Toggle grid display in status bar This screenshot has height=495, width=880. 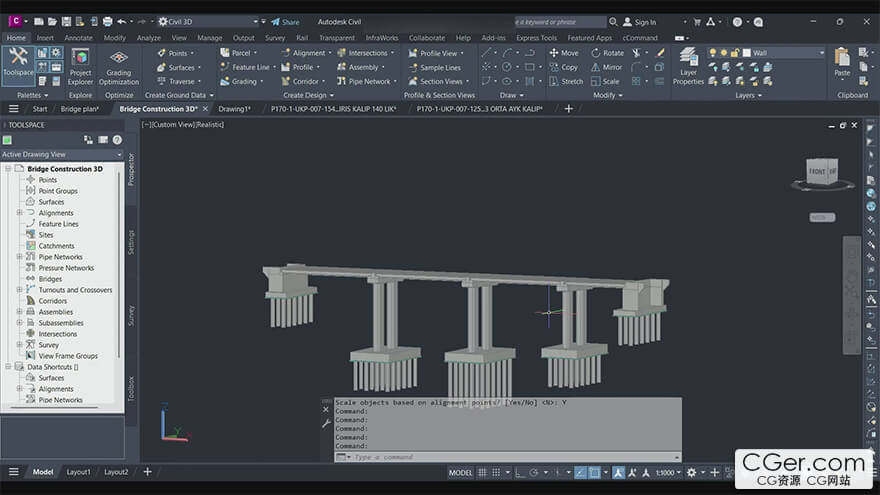click(x=482, y=473)
